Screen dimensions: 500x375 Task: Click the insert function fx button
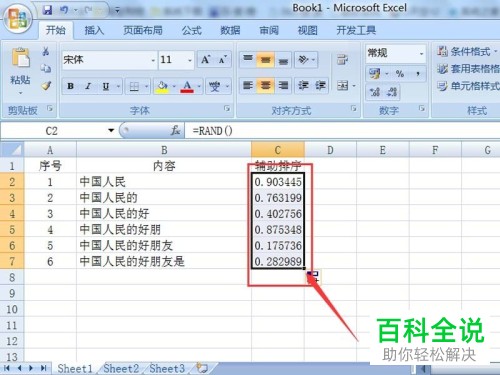(175, 131)
